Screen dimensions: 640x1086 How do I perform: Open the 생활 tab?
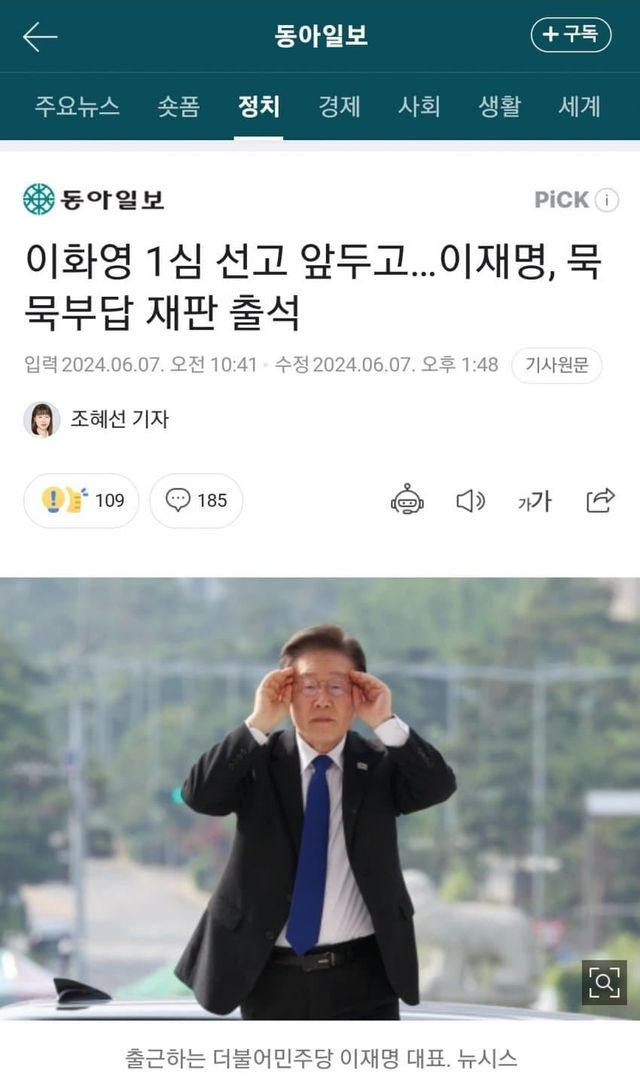coord(499,106)
